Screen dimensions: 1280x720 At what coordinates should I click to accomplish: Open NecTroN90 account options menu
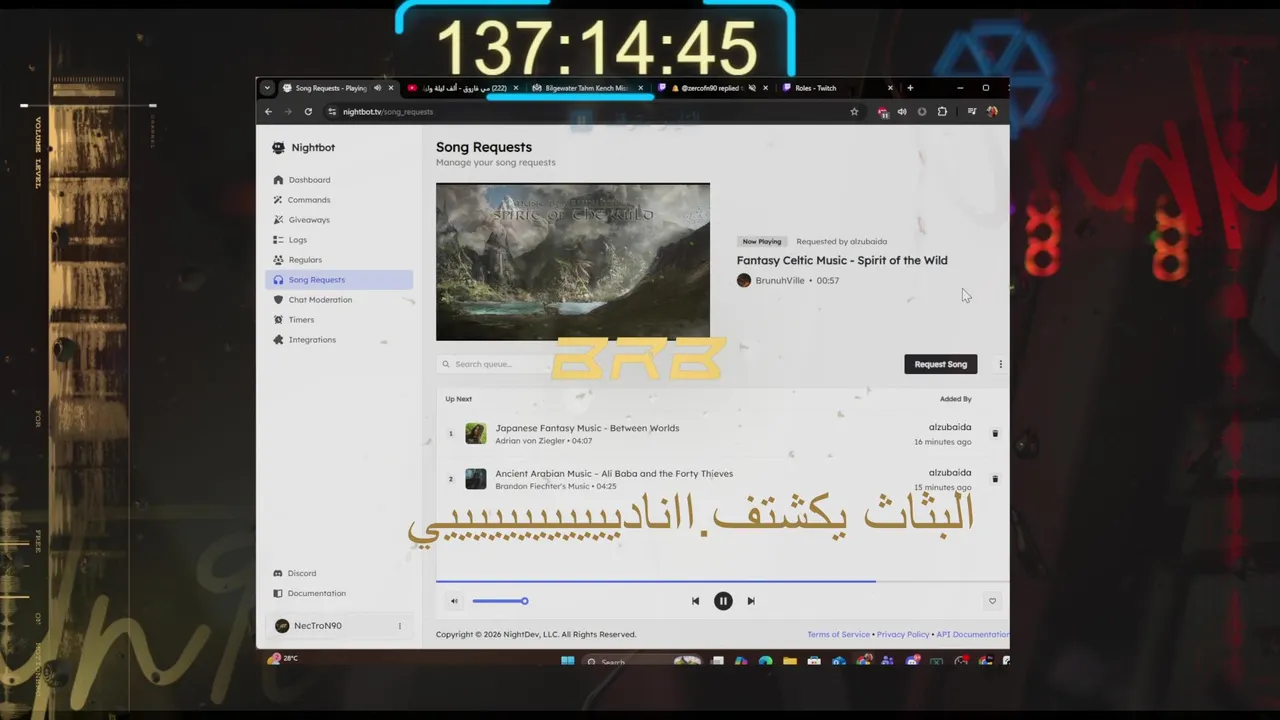(400, 626)
